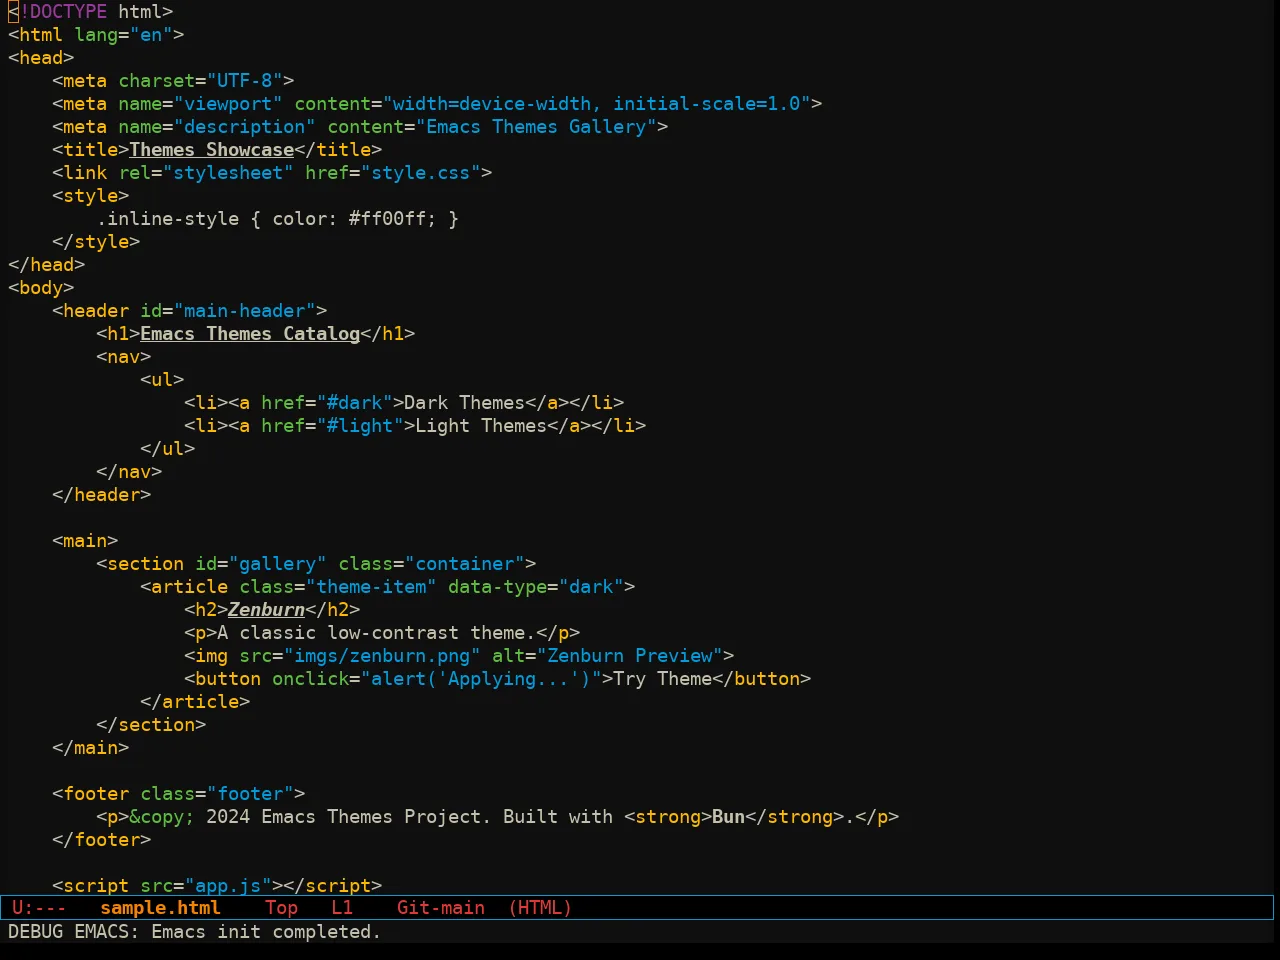Screen dimensions: 1280x960
Task: Click the &copy; entity in footer
Action: pyautogui.click(x=162, y=817)
